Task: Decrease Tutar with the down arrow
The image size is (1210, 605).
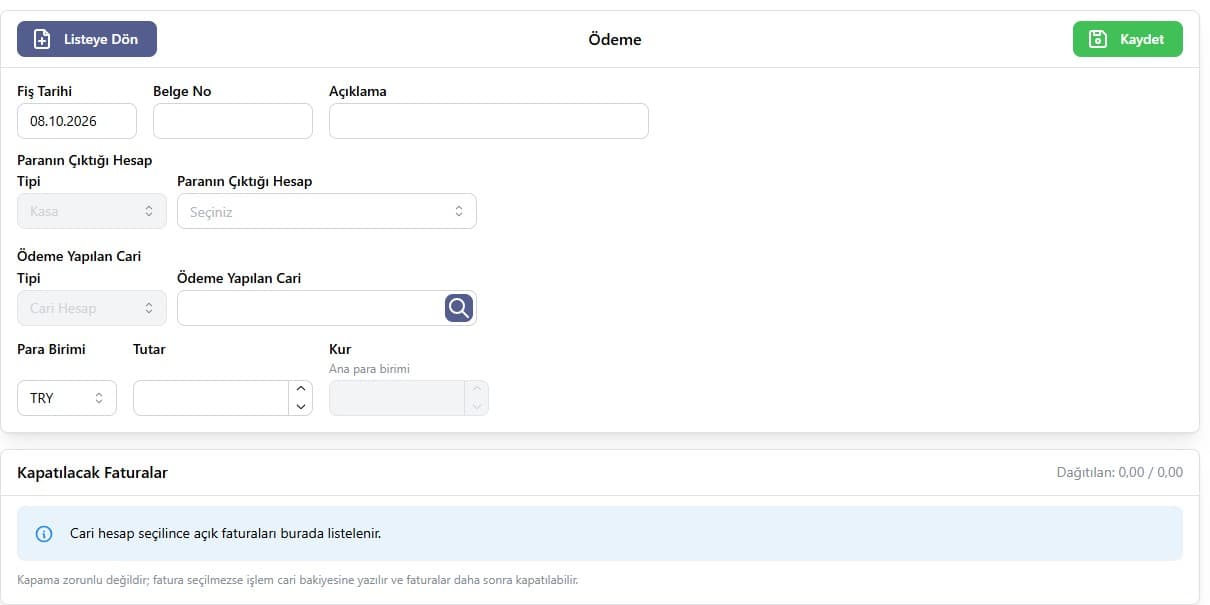Action: pos(301,407)
